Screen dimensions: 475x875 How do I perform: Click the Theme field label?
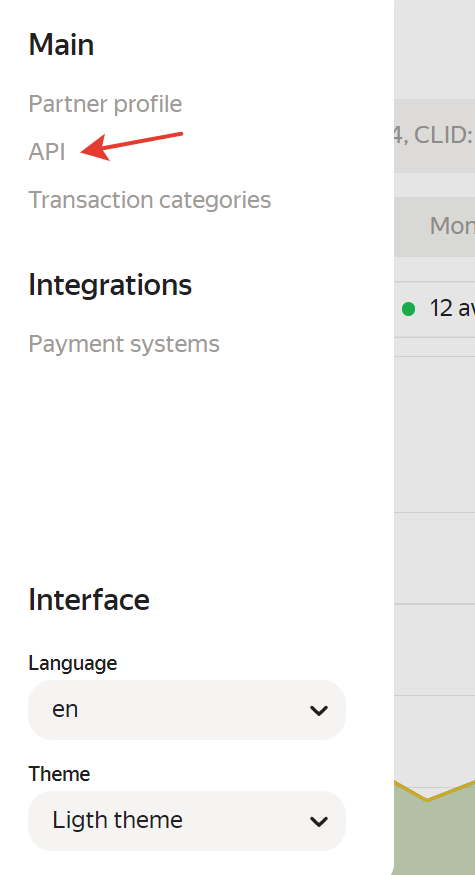(59, 774)
